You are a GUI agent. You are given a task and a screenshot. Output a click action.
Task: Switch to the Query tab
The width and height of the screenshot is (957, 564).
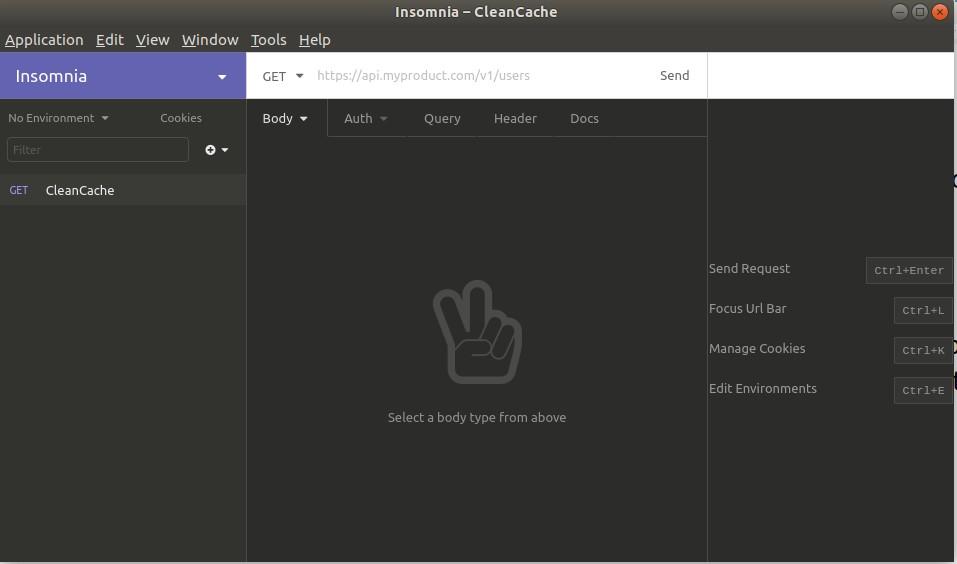(441, 119)
